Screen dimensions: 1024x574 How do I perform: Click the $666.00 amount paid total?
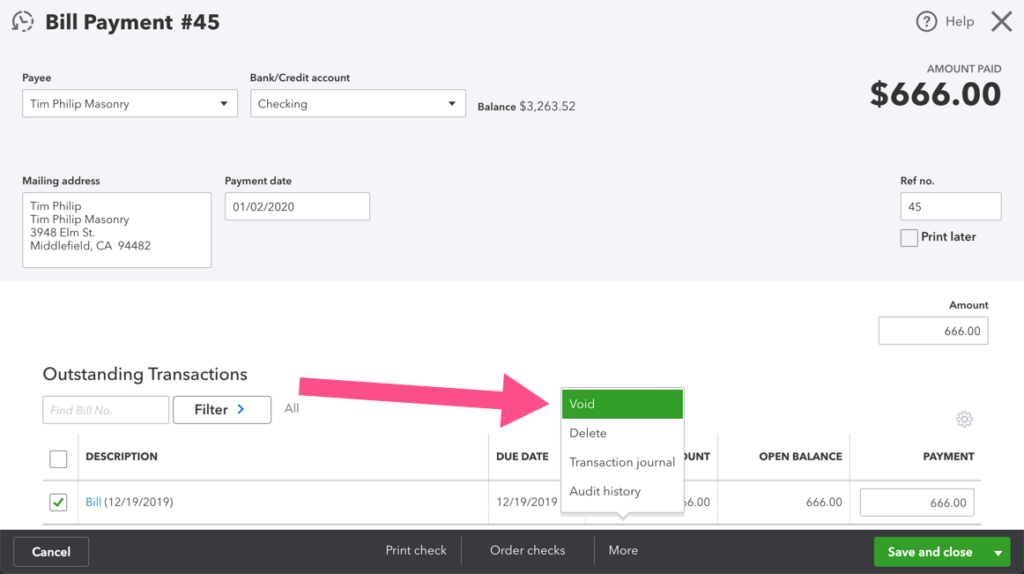click(935, 95)
